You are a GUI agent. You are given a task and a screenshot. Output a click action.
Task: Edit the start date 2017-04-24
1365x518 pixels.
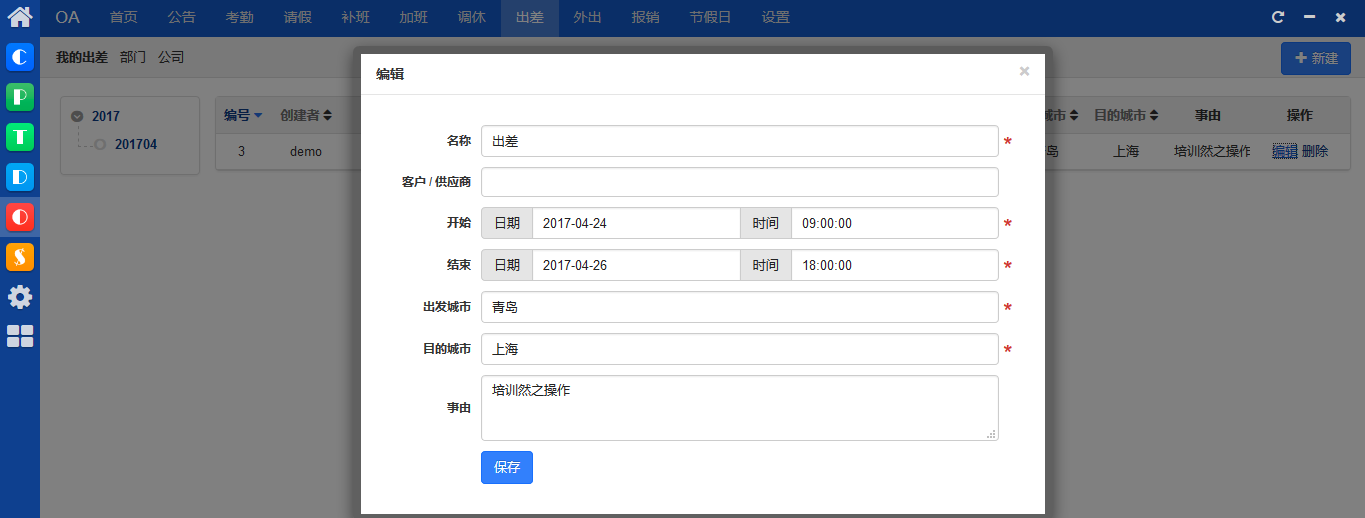pos(636,223)
